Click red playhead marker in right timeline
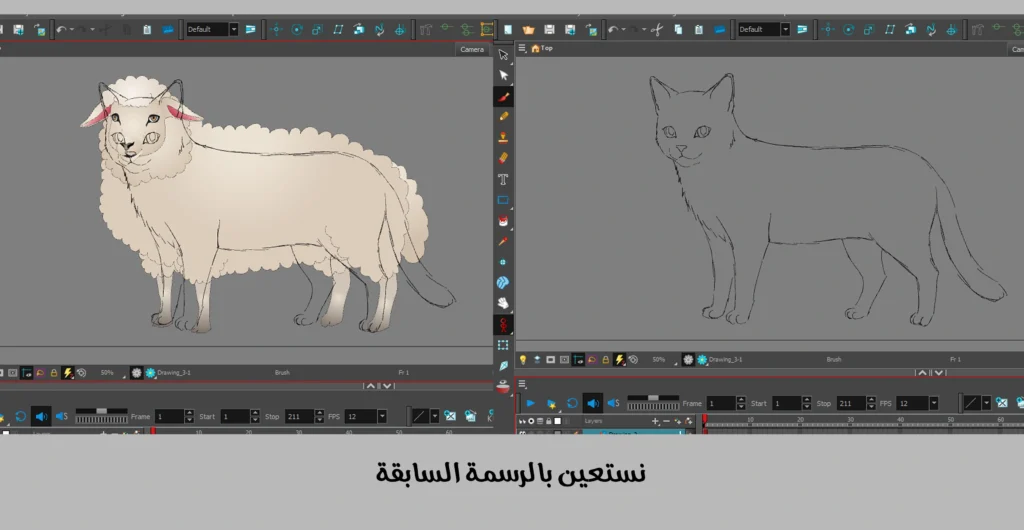The height and width of the screenshot is (530, 1024). pyautogui.click(x=705, y=420)
